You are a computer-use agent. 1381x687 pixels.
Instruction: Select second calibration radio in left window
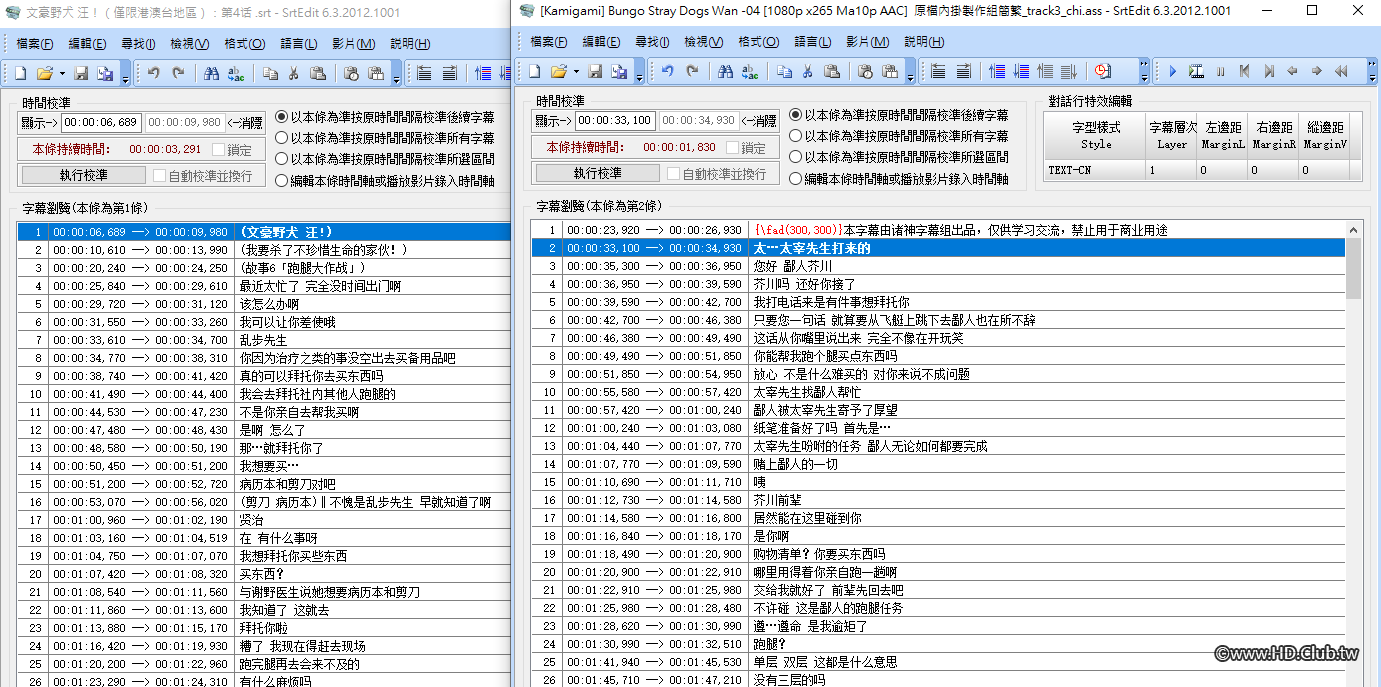(x=281, y=138)
